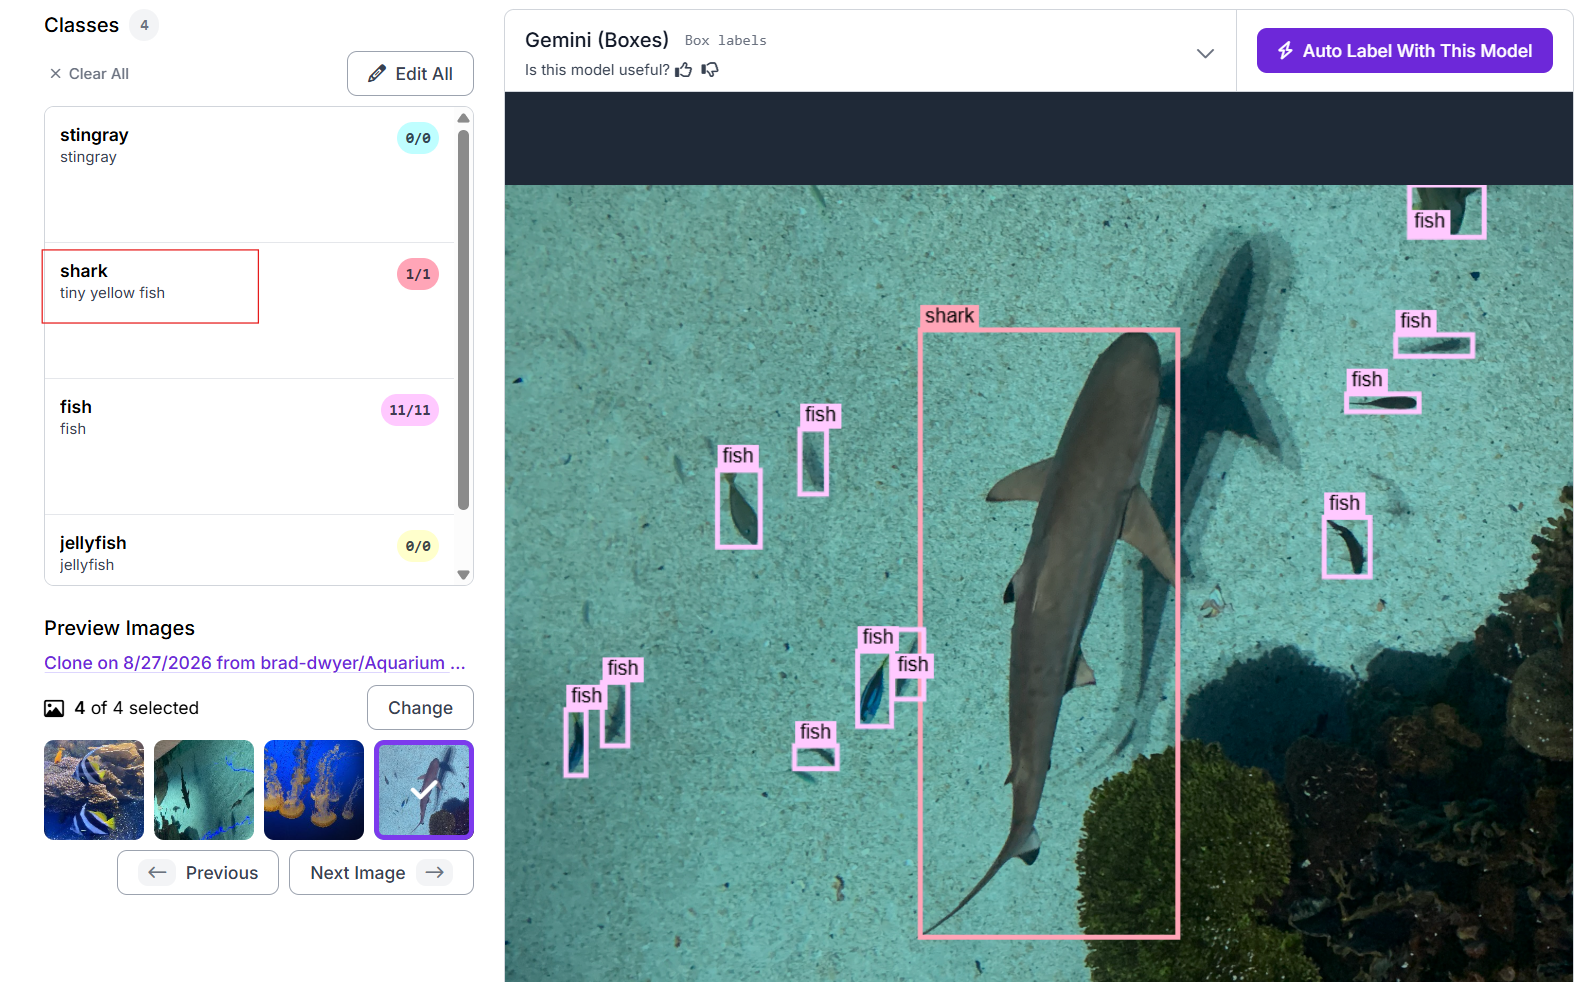Advance with the Next Image button

click(x=381, y=873)
